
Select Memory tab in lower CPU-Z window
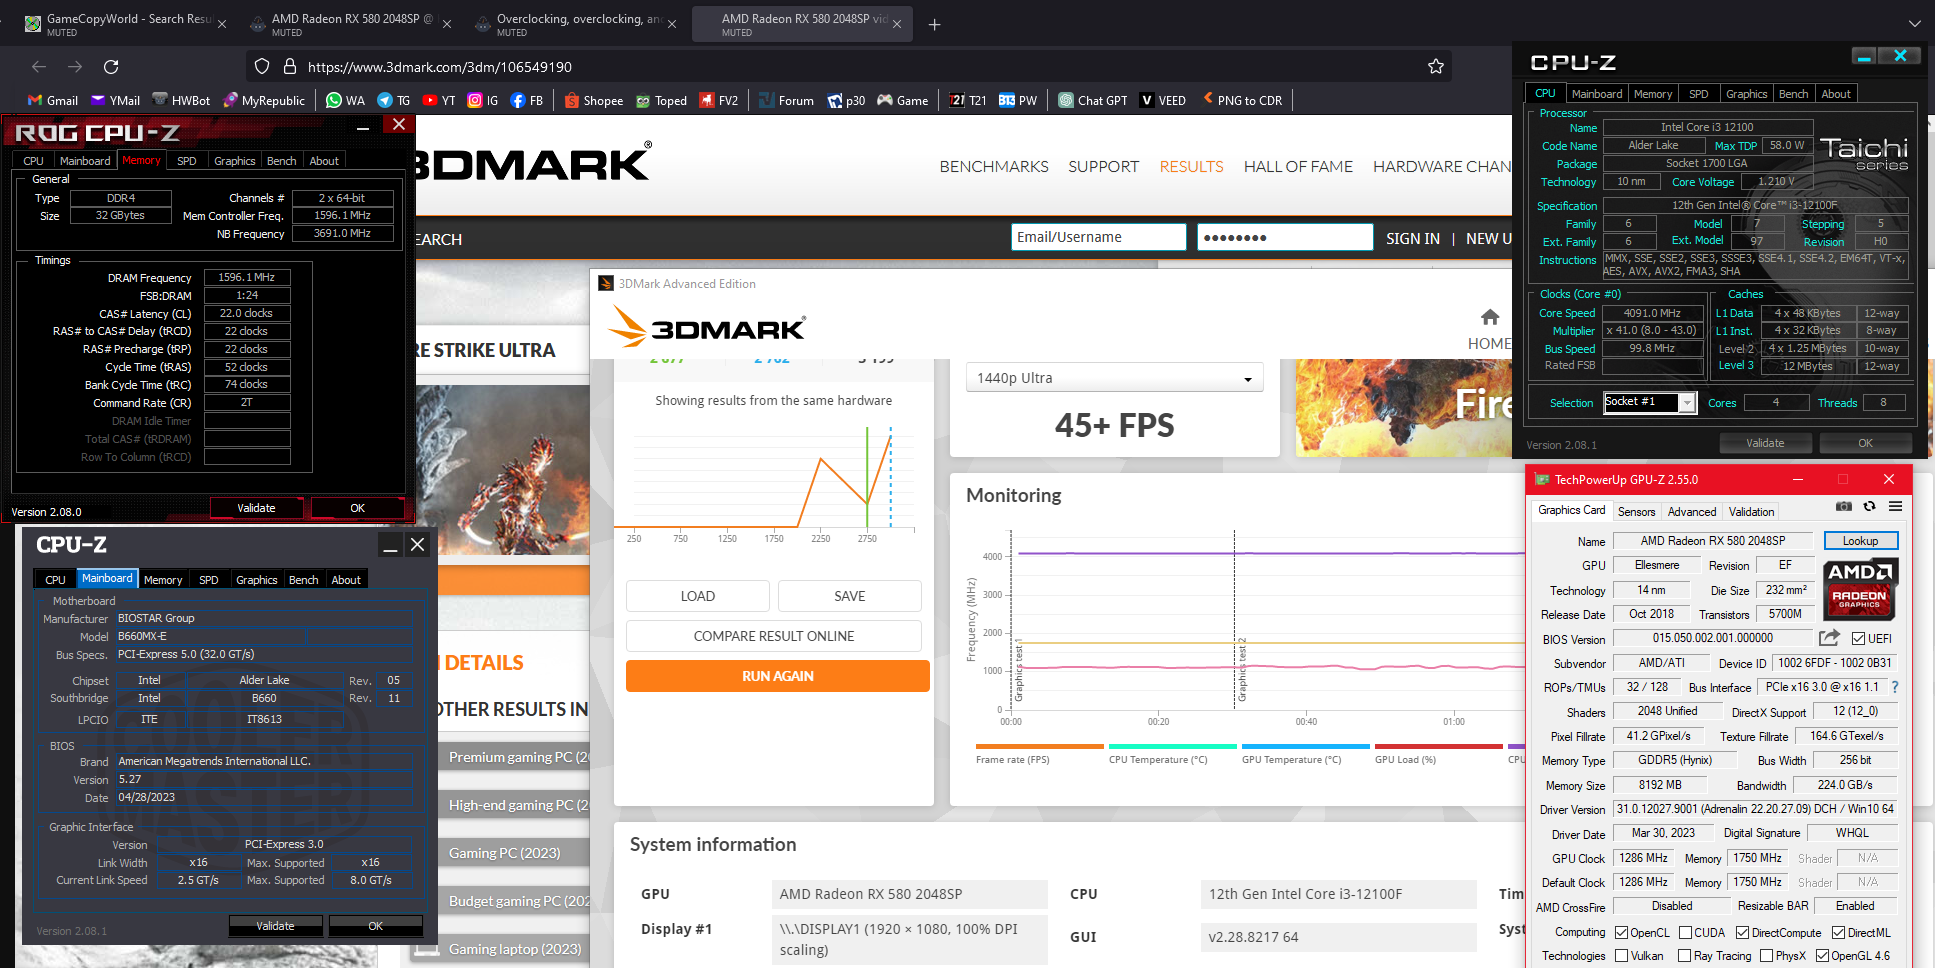click(163, 580)
